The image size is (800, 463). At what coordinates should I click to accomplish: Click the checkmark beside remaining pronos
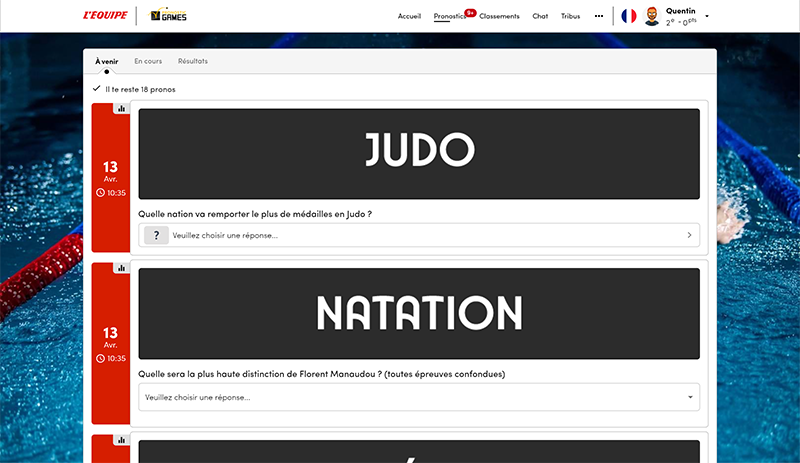point(96,88)
